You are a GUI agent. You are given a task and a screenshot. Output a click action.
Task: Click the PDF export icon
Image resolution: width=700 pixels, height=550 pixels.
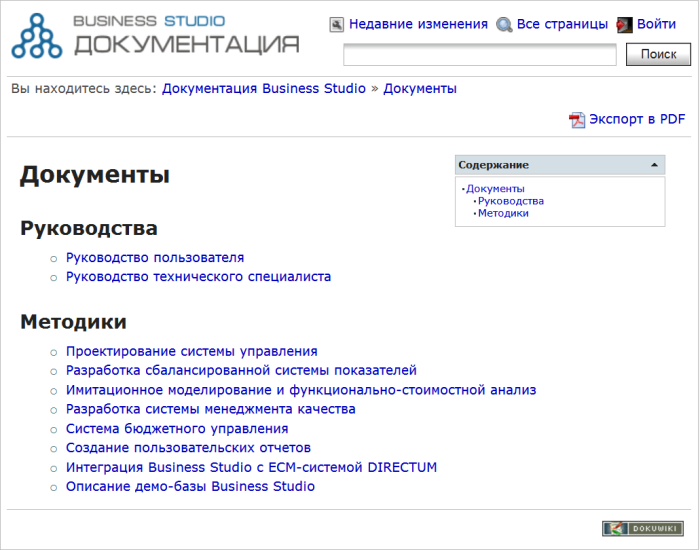pos(577,120)
